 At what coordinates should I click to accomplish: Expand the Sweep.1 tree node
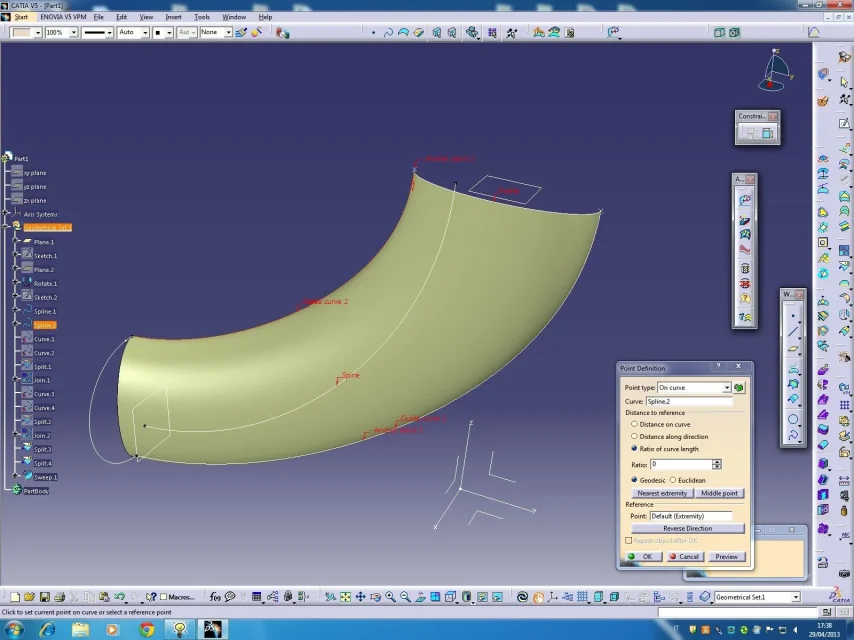point(16,476)
